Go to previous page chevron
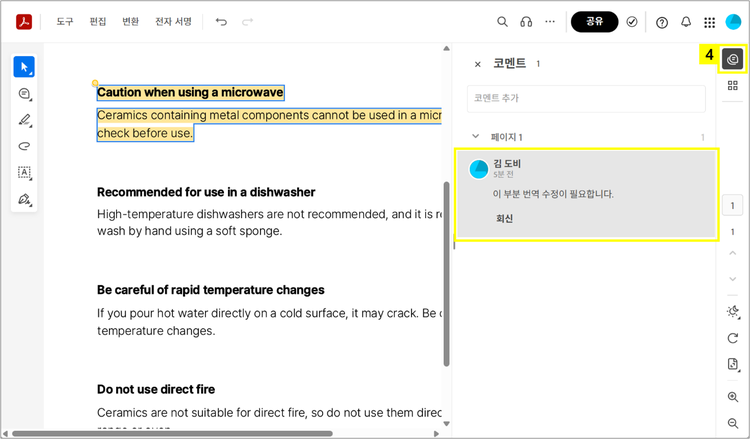This screenshot has width=750, height=439. 732,252
